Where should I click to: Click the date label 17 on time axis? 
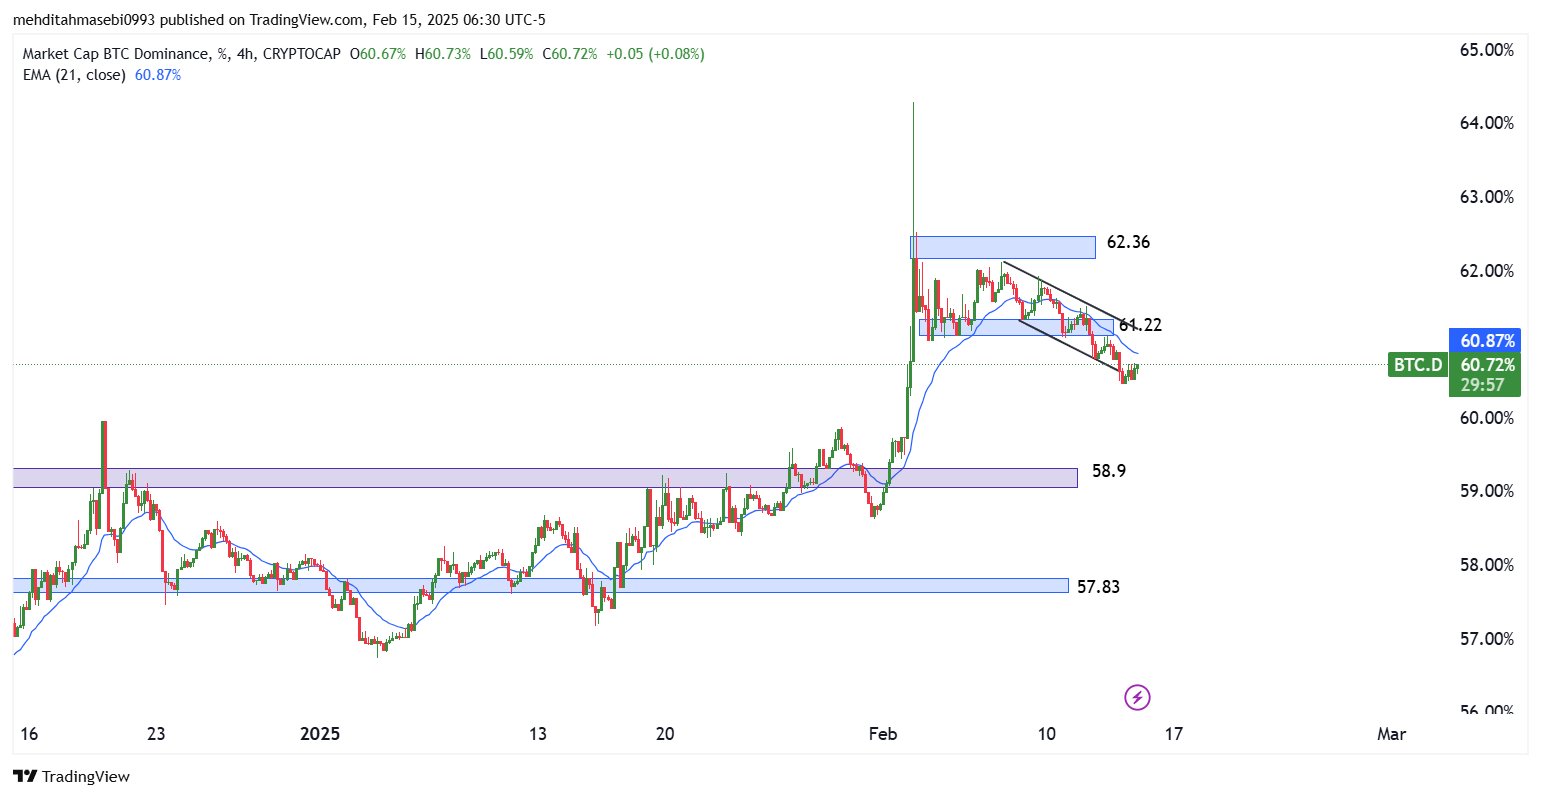click(x=1174, y=734)
